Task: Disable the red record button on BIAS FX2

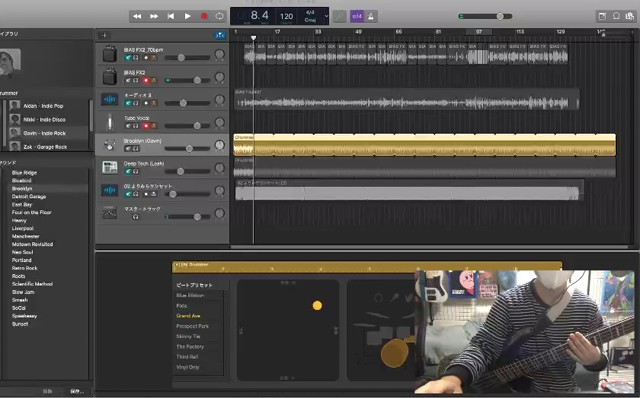Action: pos(146,80)
